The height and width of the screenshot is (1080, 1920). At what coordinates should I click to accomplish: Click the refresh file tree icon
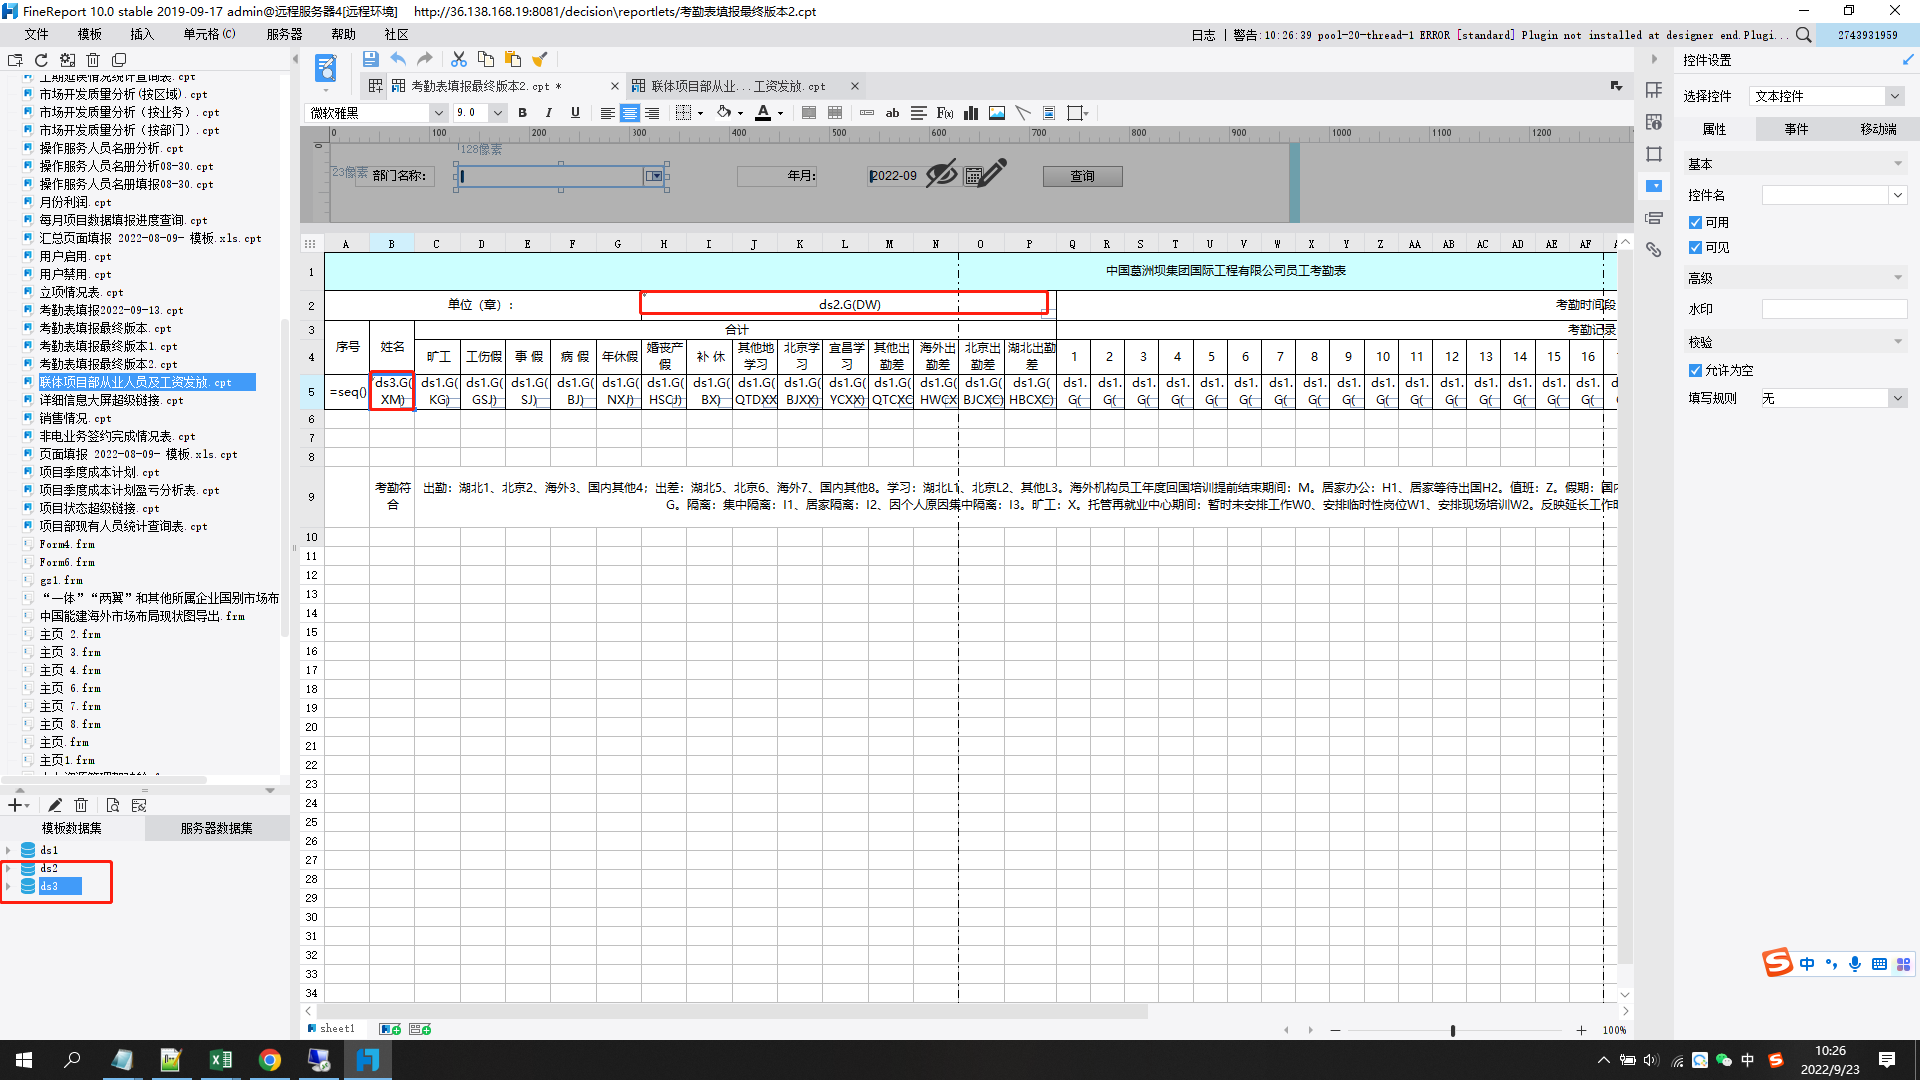click(x=41, y=60)
